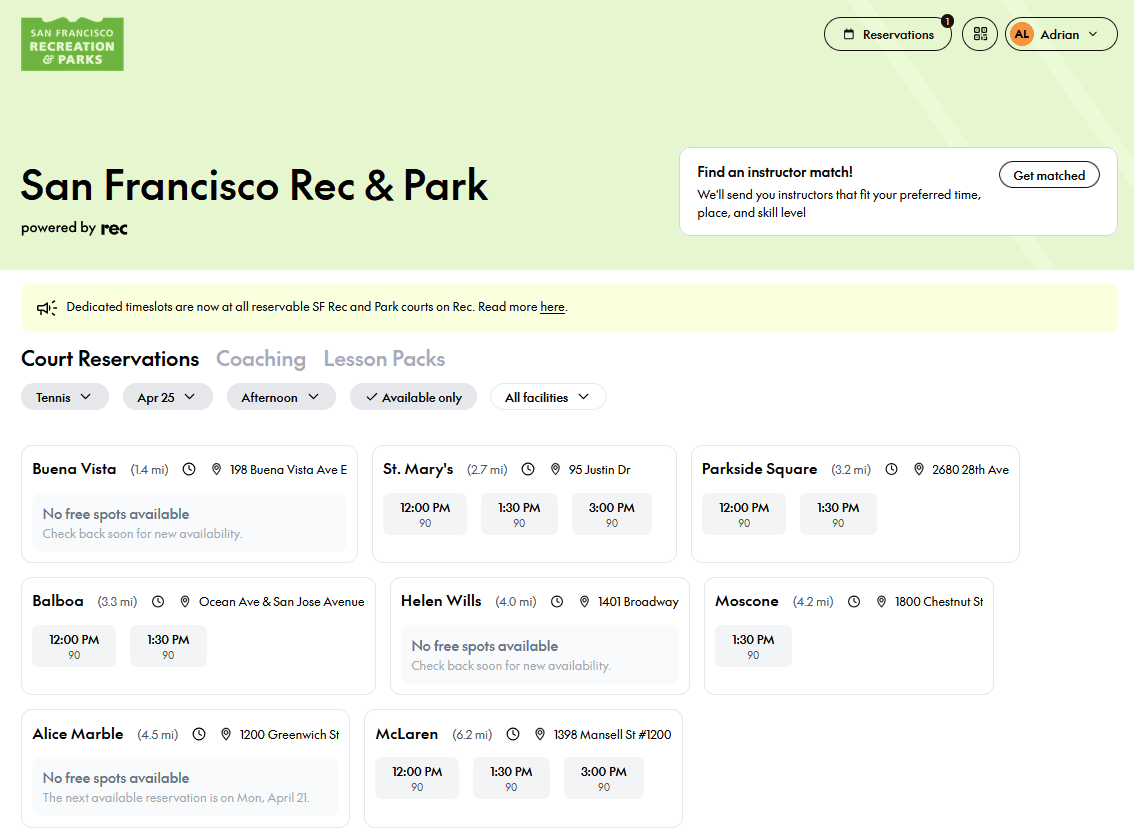The image size is (1134, 829).
Task: Switch to the Lesson Packs tab
Action: coord(384,359)
